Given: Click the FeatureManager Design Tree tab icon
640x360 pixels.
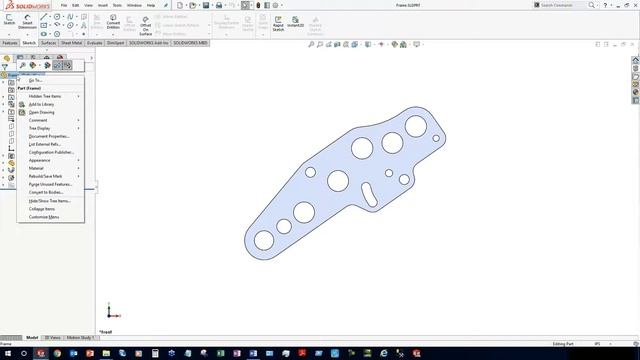Looking at the screenshot, I should coord(7,58).
